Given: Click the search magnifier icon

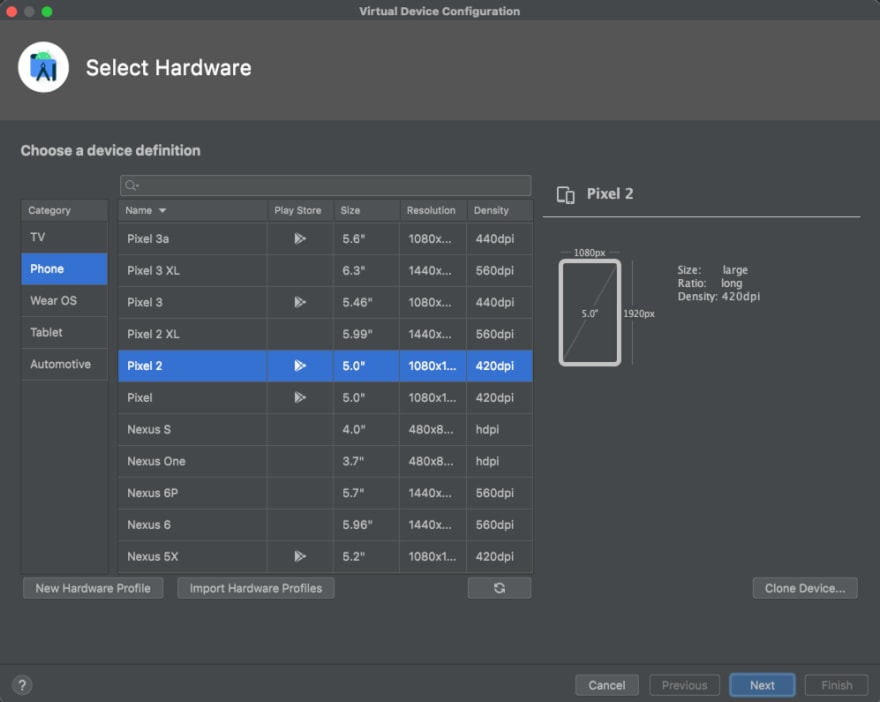Looking at the screenshot, I should (131, 185).
